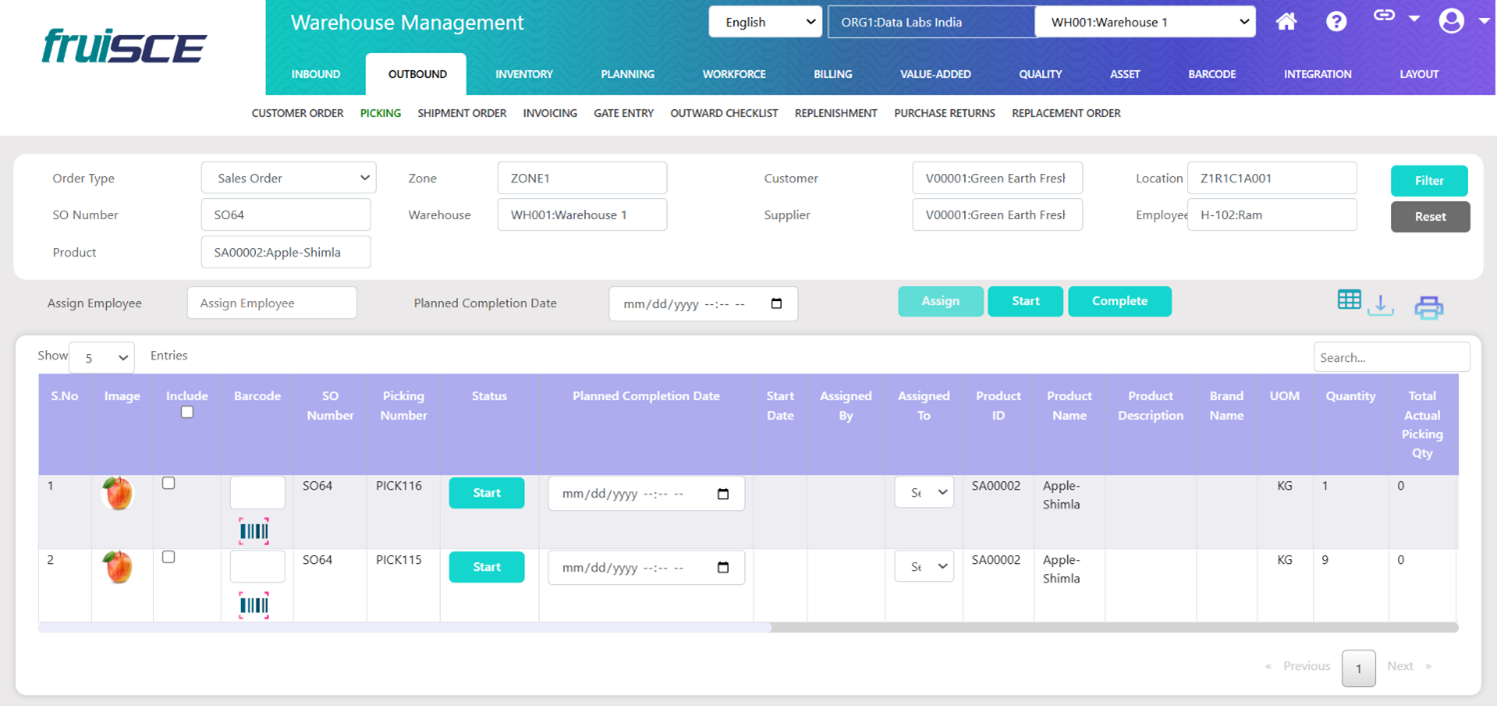1497x706 pixels.
Task: Switch to the INVENTORY tab
Action: [x=524, y=74]
